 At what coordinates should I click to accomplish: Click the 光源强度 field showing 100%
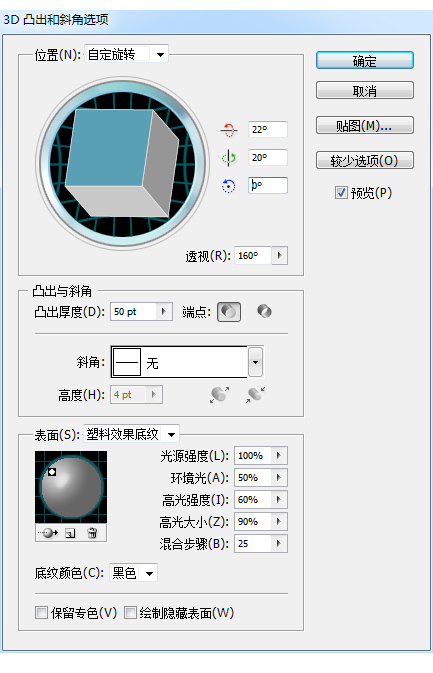click(x=253, y=455)
